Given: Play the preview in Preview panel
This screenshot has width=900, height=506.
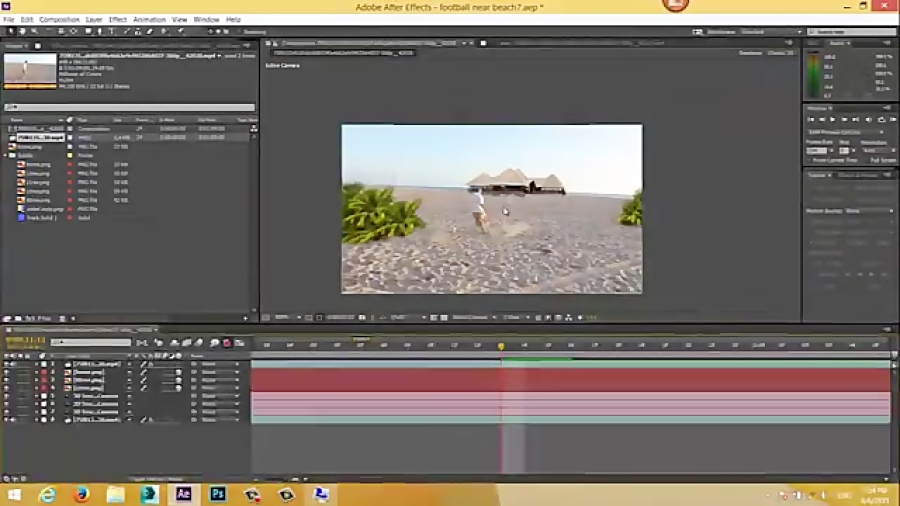Looking at the screenshot, I should (833, 119).
